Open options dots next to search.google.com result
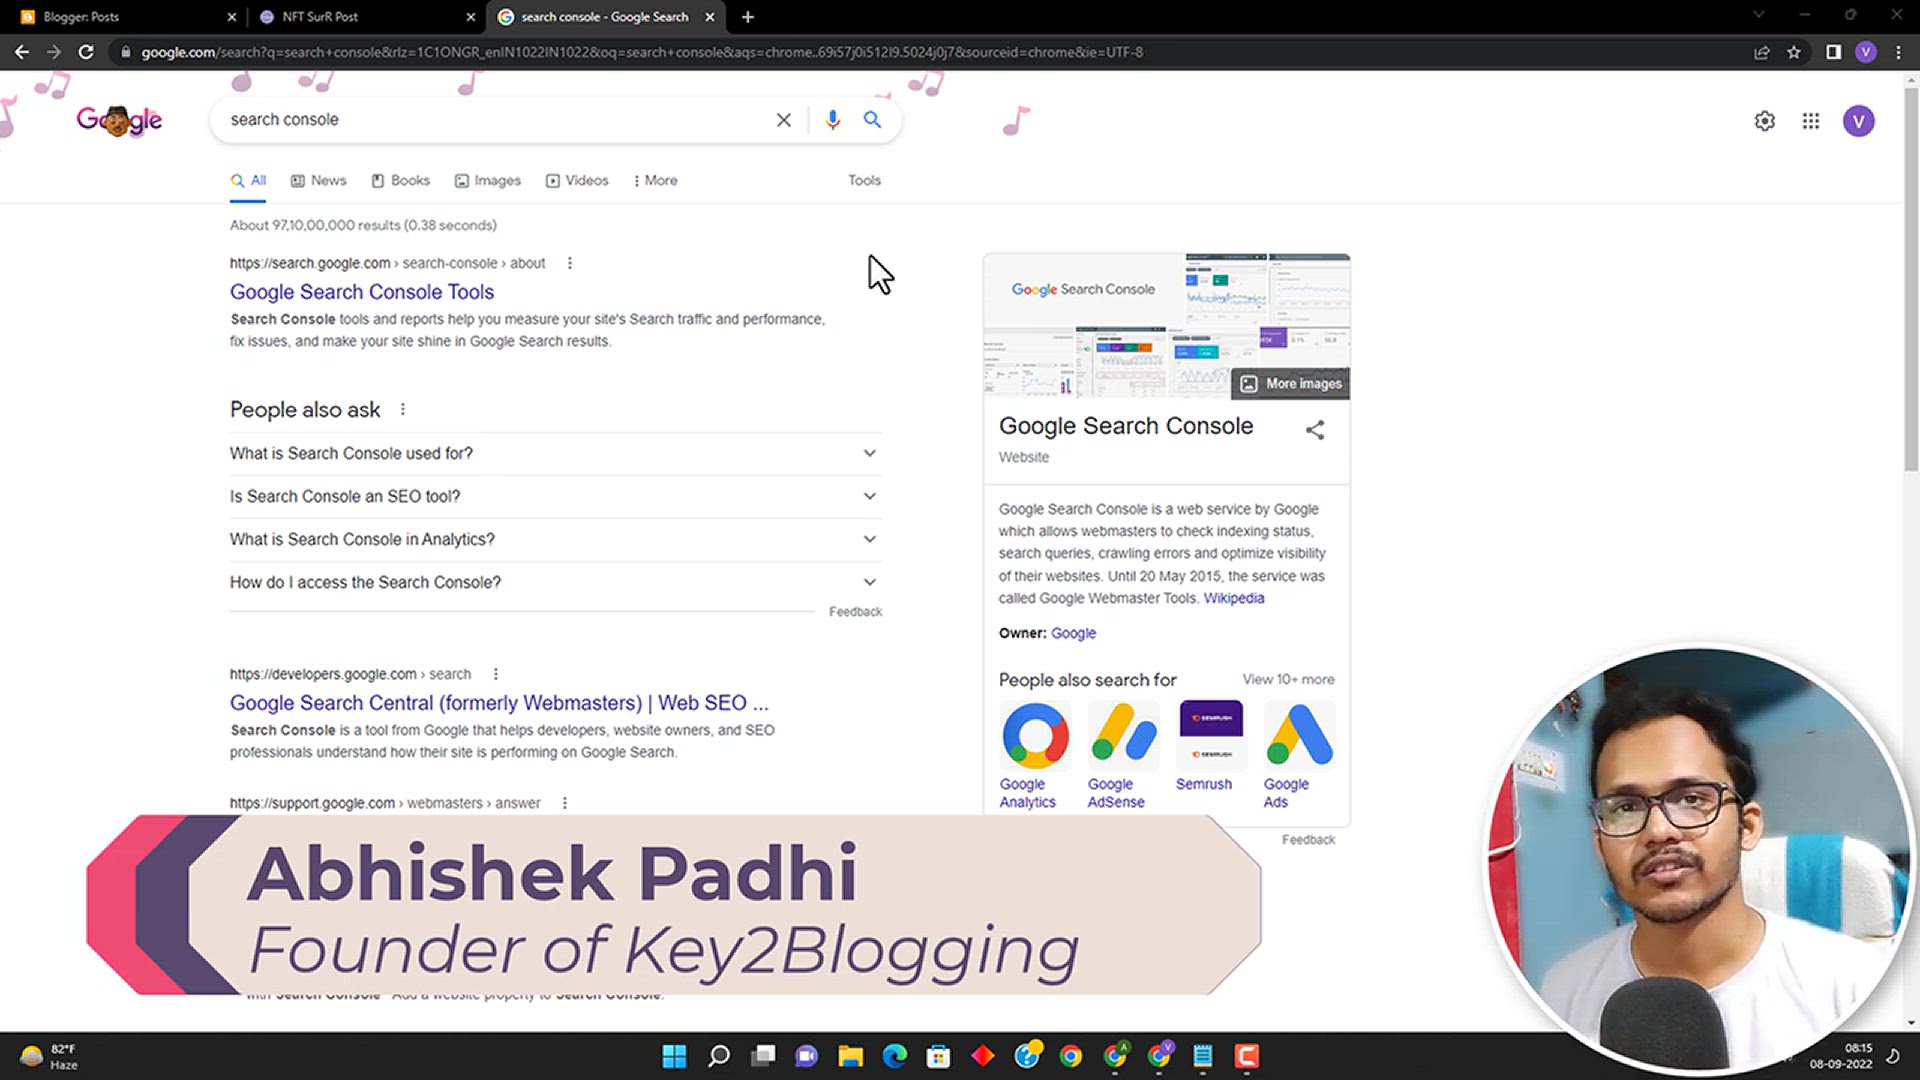The image size is (1920, 1080). pos(570,263)
